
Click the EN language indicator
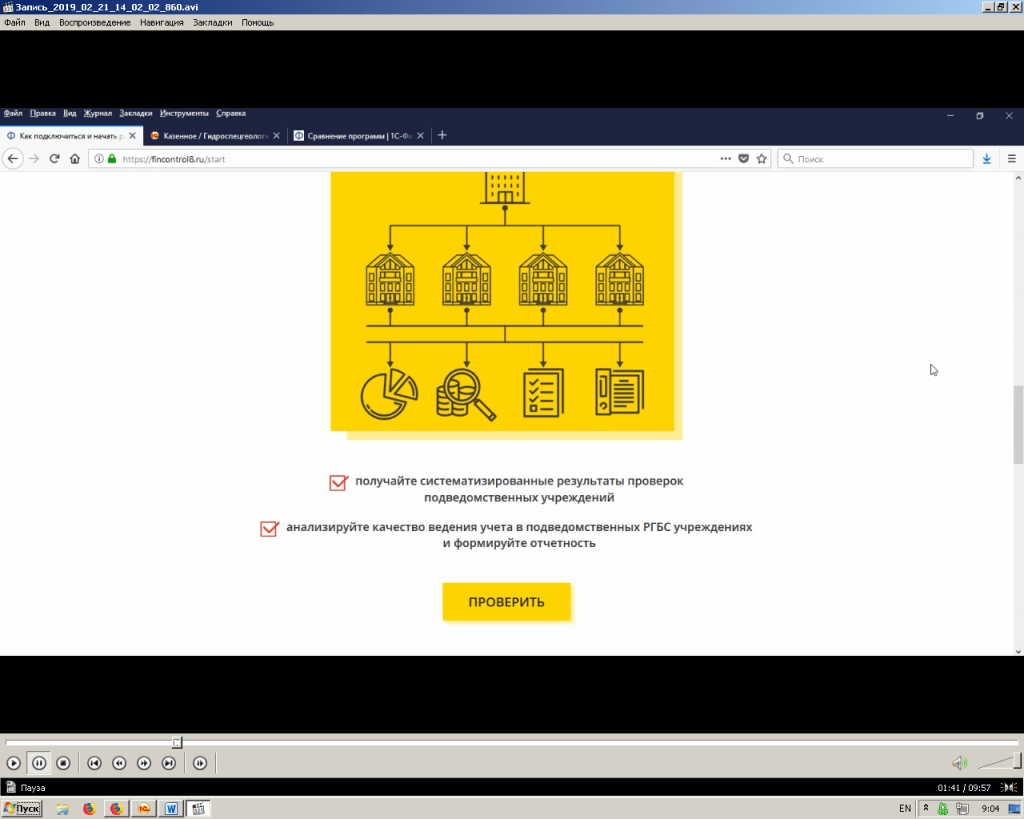pyautogui.click(x=904, y=808)
